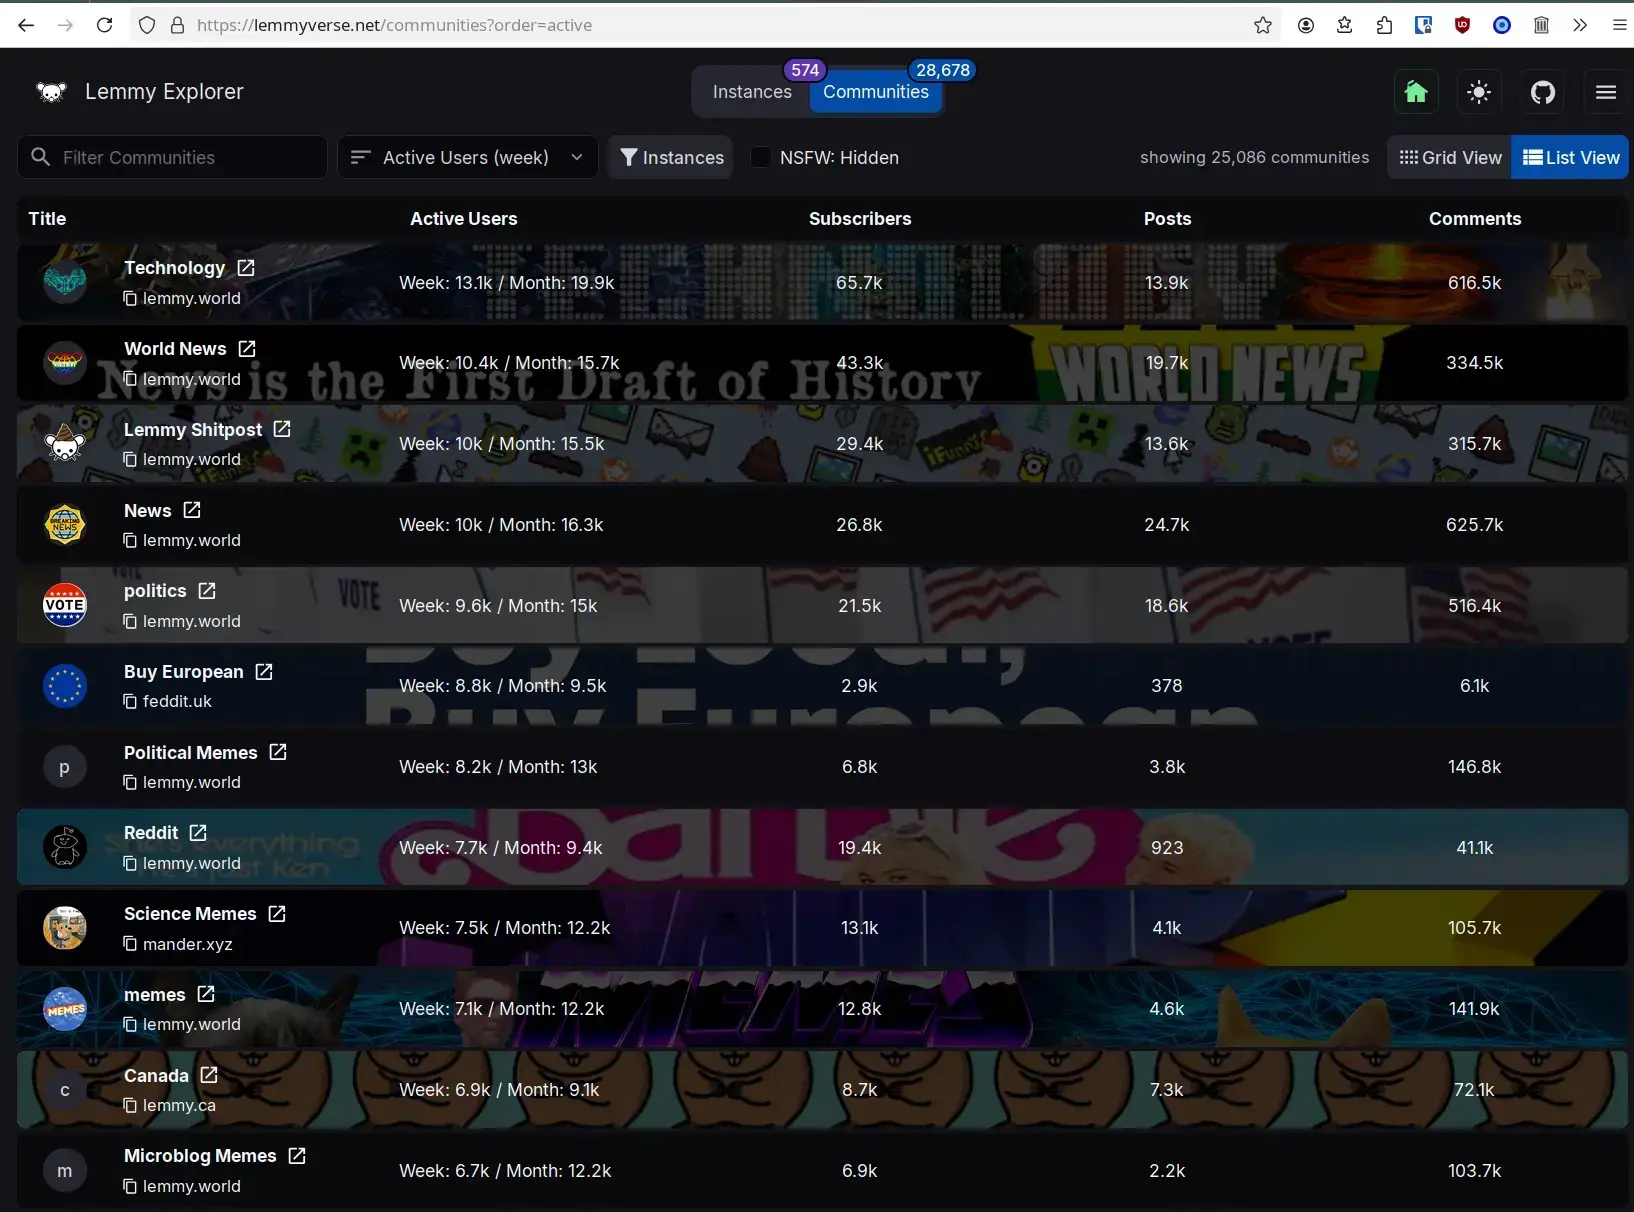Open the browser extensions puzzle icon
1634x1212 pixels.
click(x=1384, y=25)
